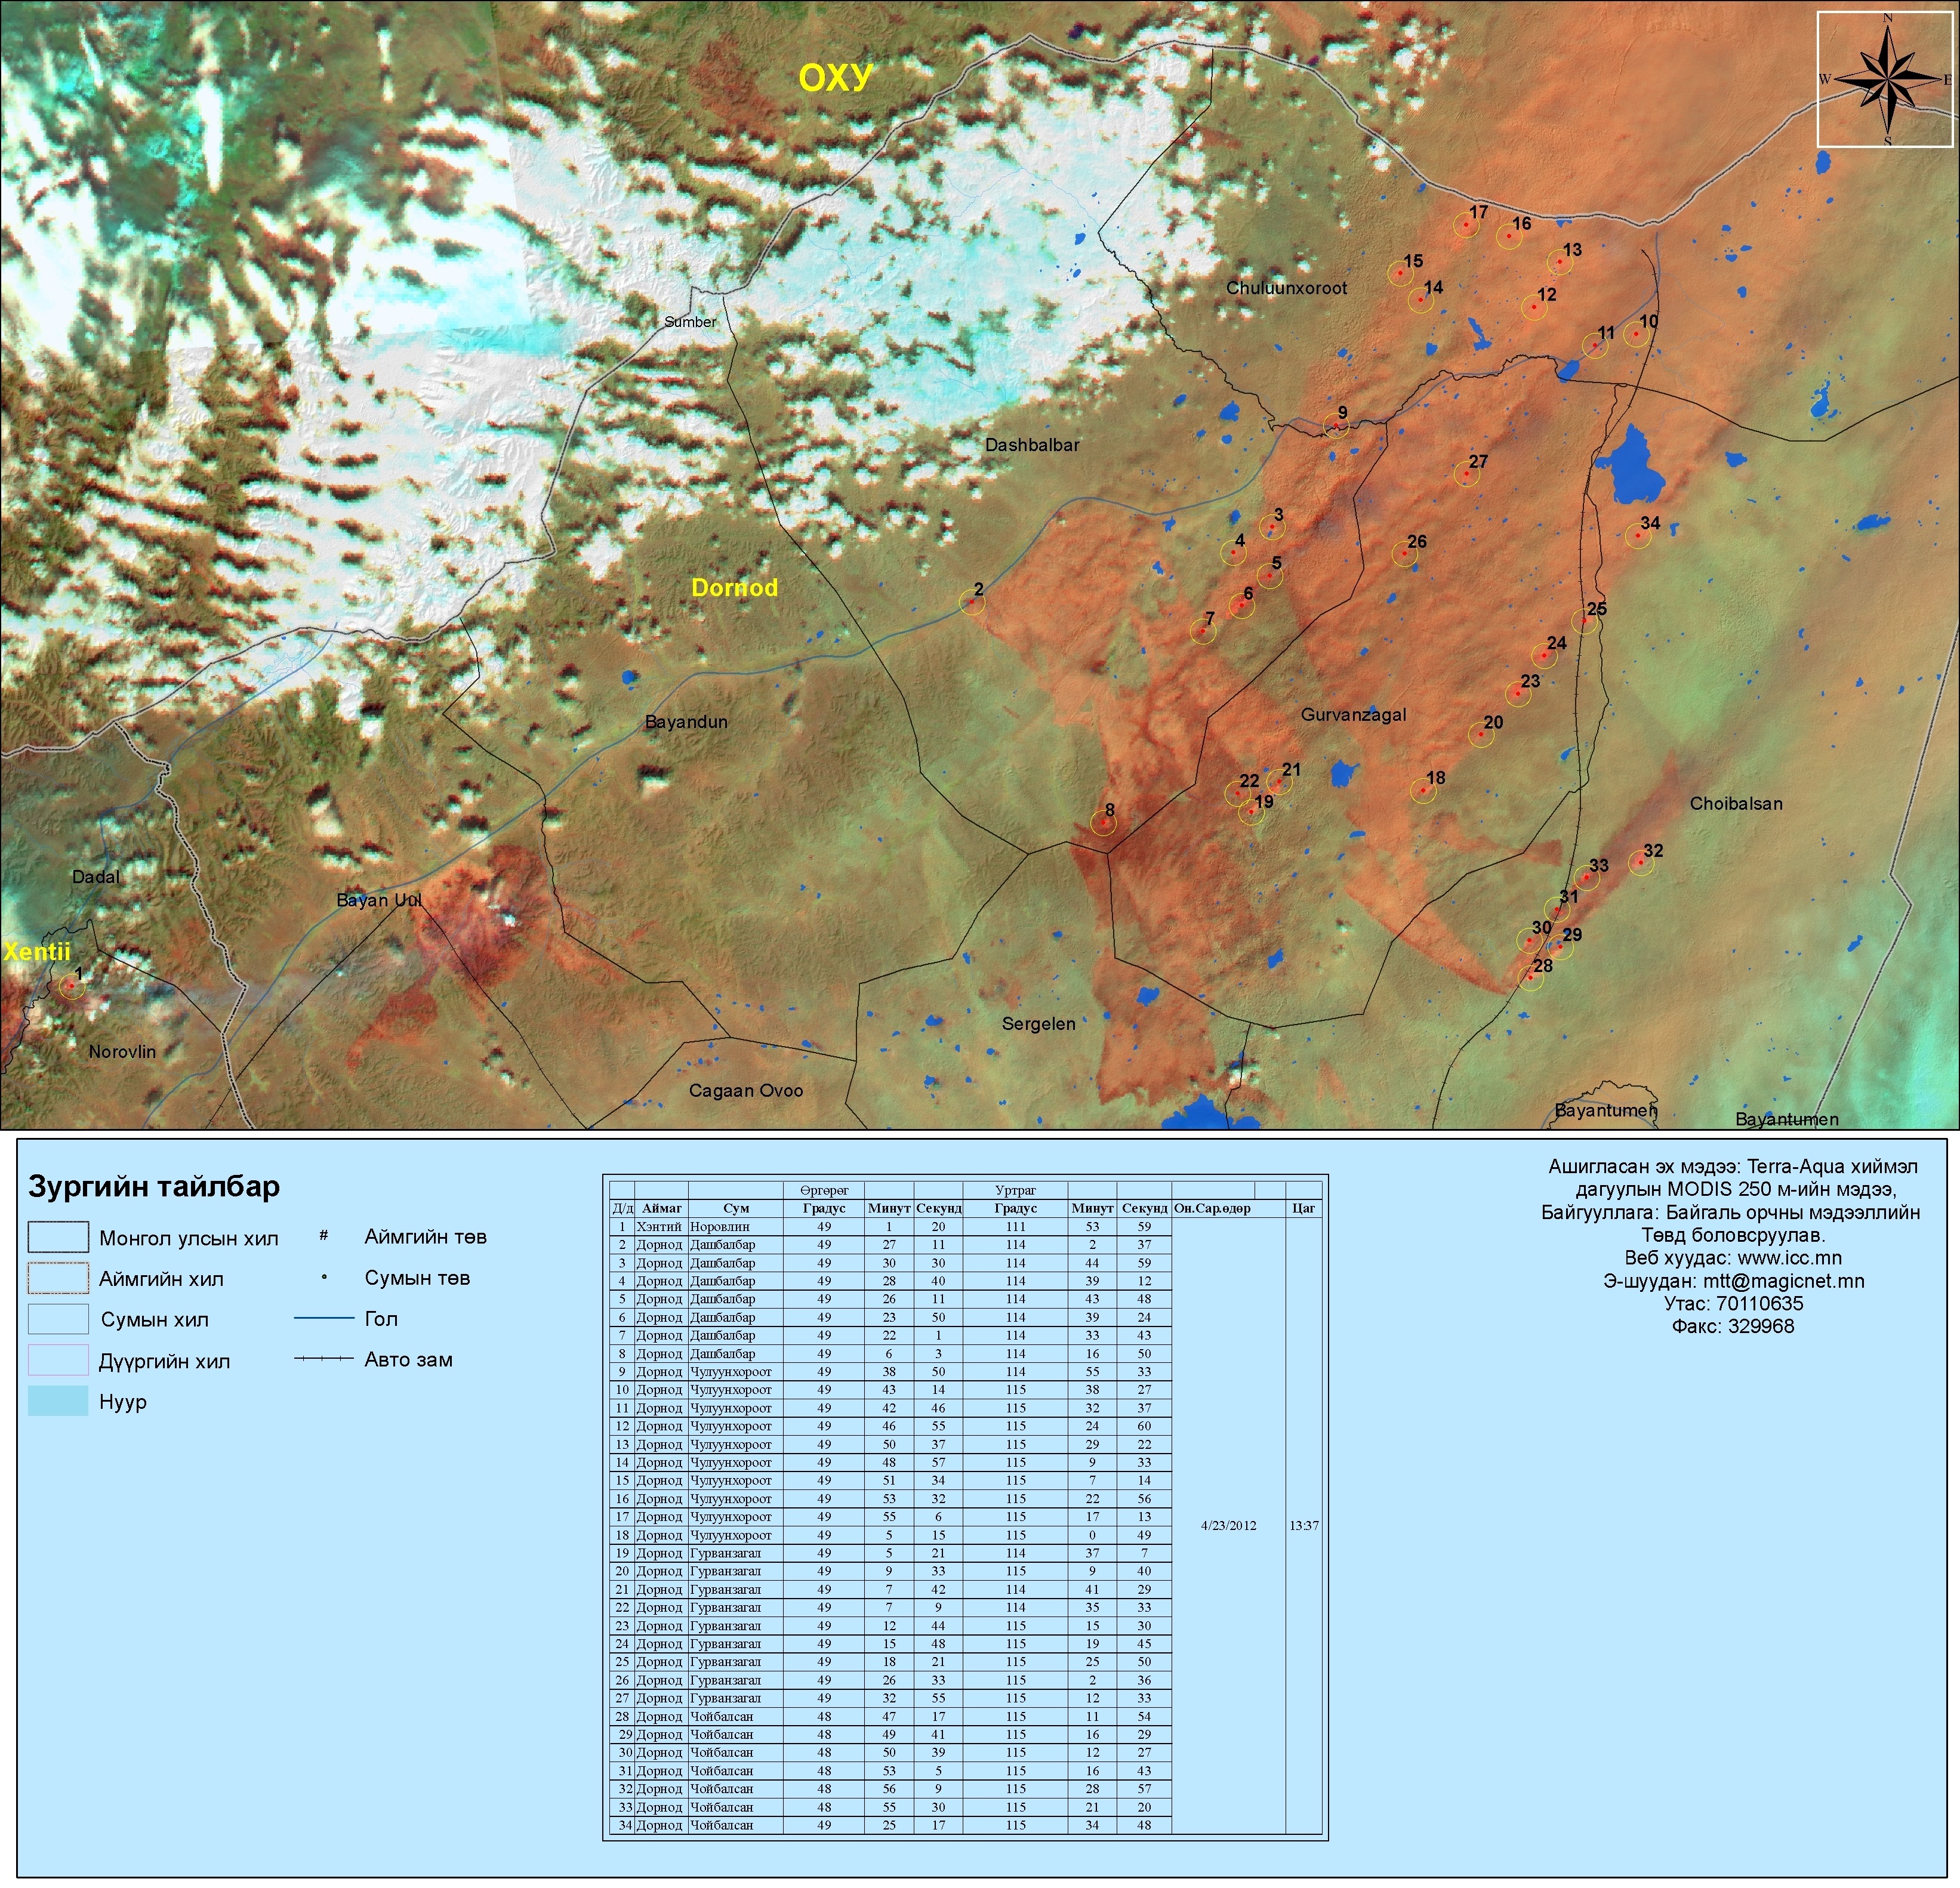The height and width of the screenshot is (1888, 1960).
Task: Click fire hotspot marker number 27
Action: [x=1466, y=475]
